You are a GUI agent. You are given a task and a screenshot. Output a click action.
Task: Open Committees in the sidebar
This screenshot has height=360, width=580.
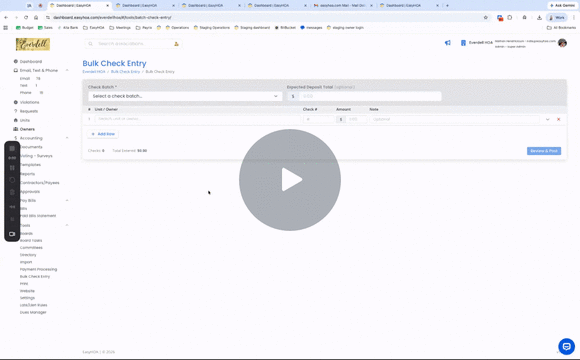(31, 248)
